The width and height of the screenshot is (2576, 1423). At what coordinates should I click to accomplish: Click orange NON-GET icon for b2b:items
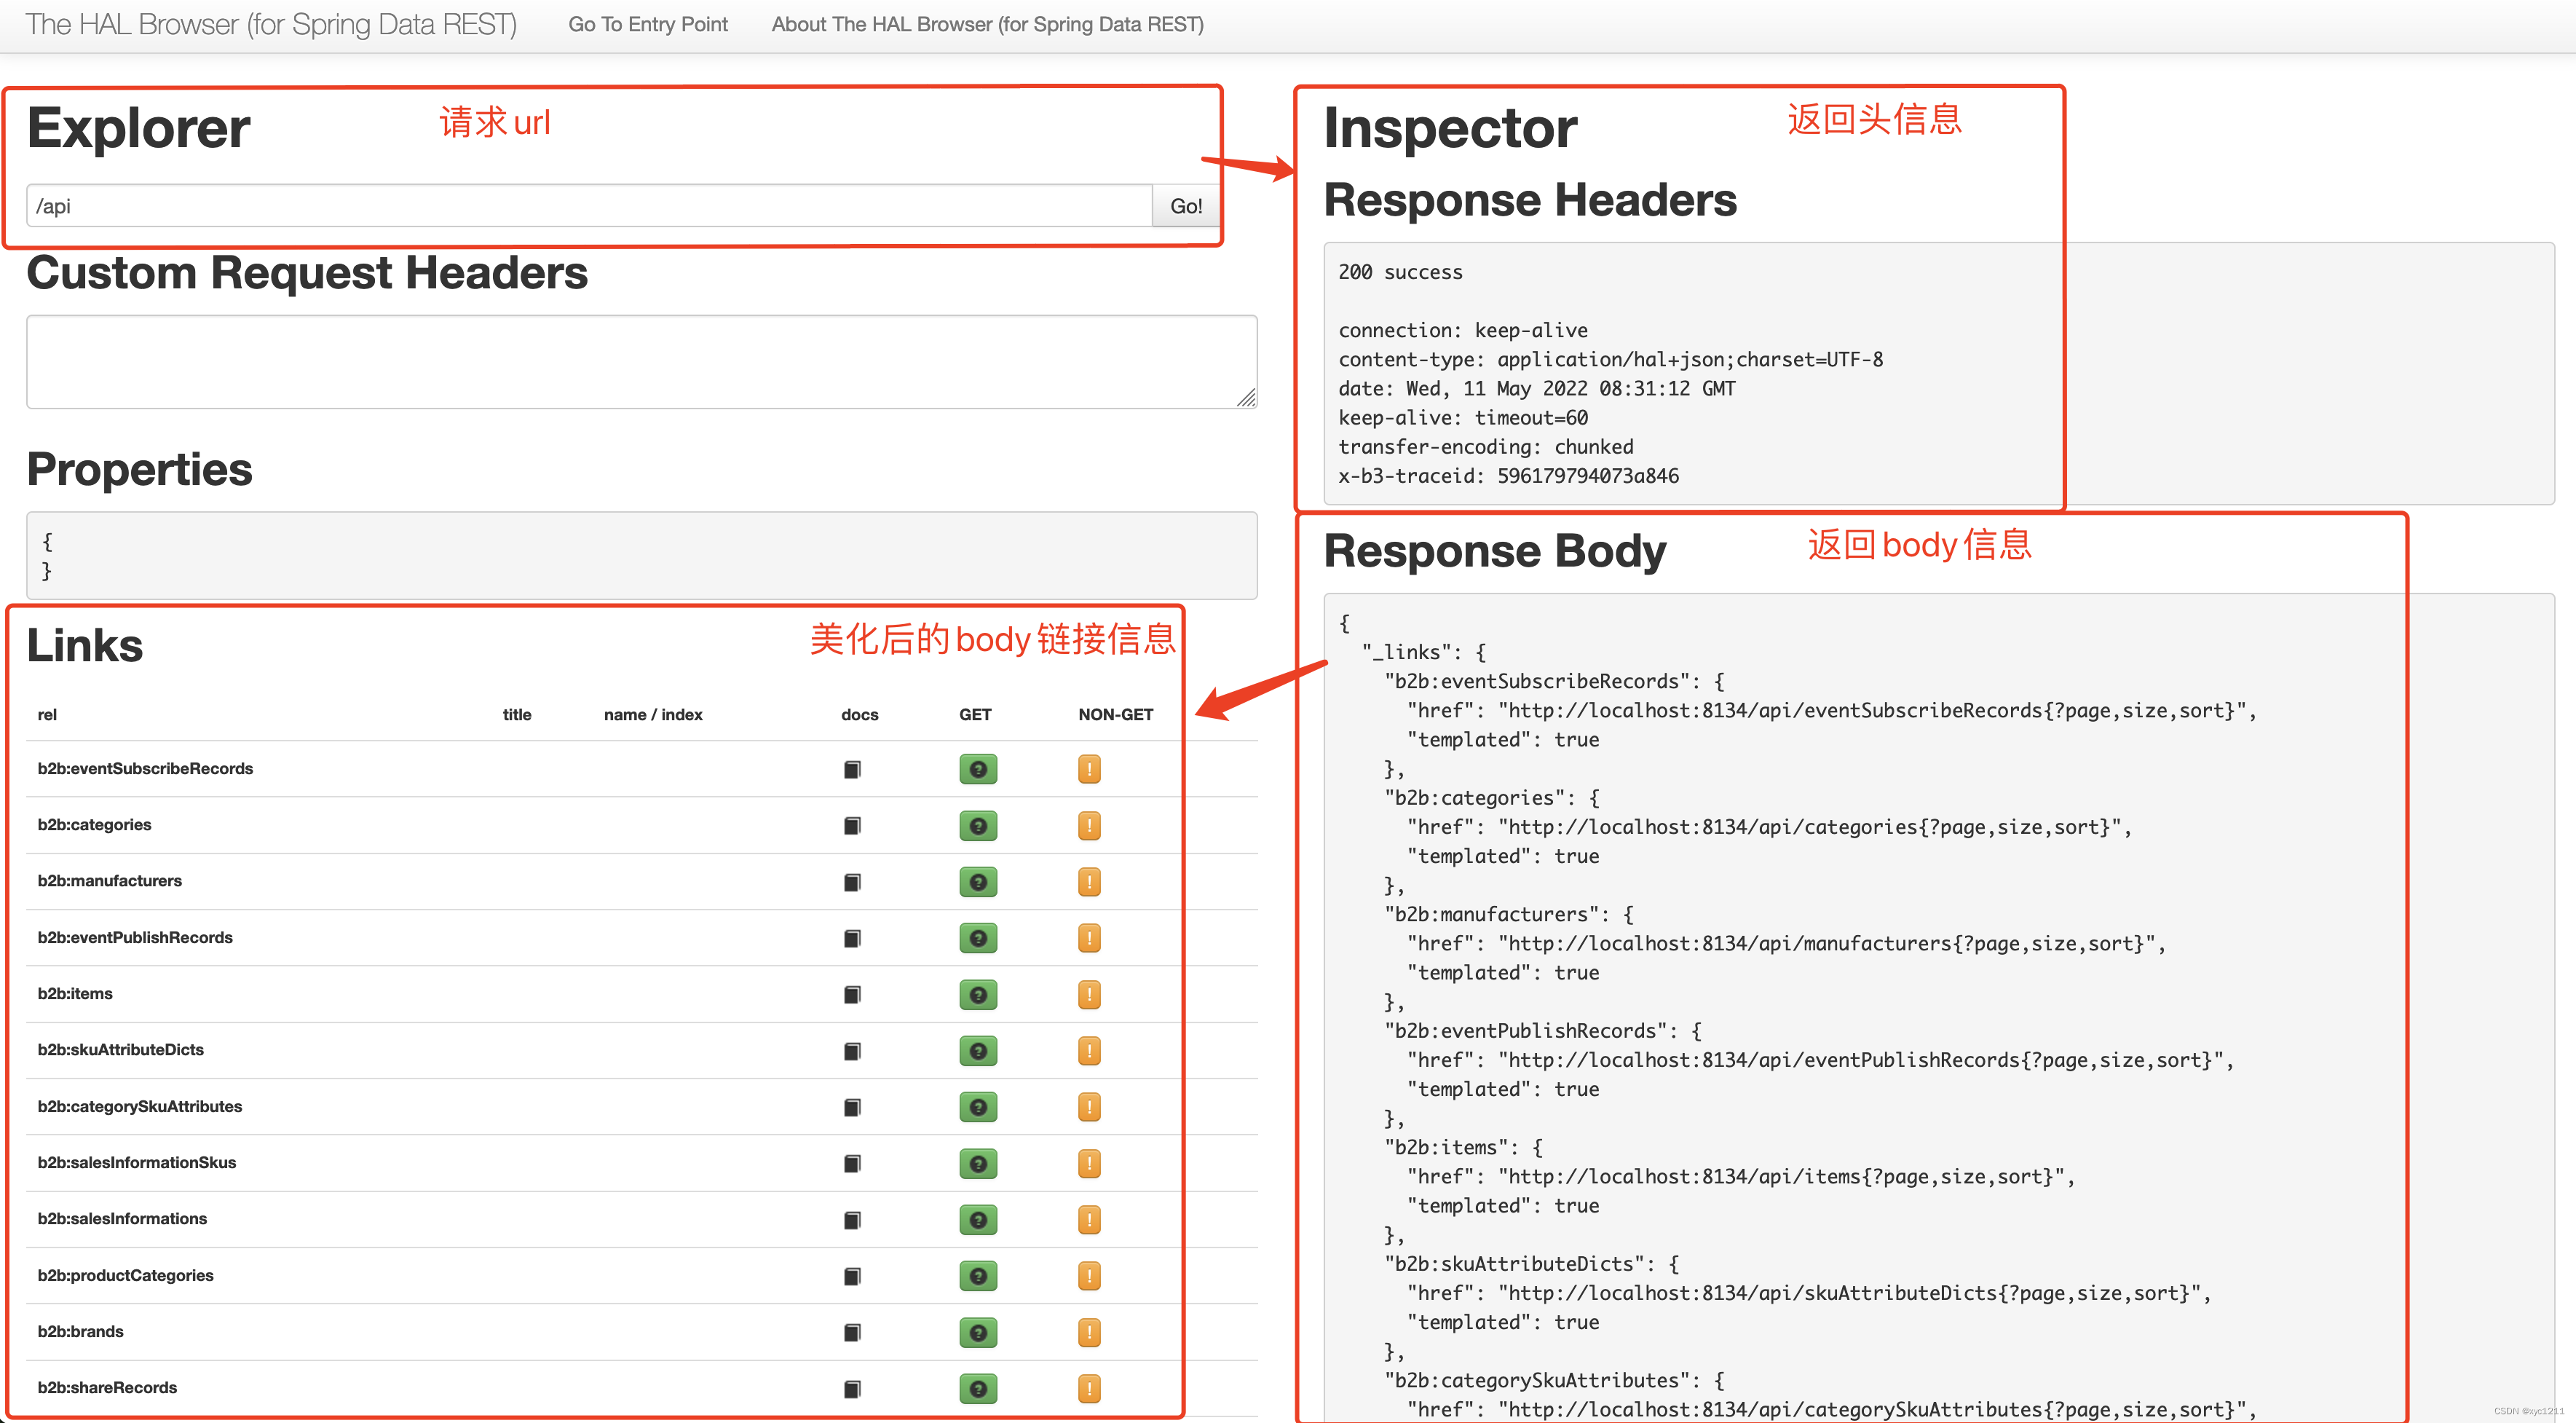[x=1089, y=994]
